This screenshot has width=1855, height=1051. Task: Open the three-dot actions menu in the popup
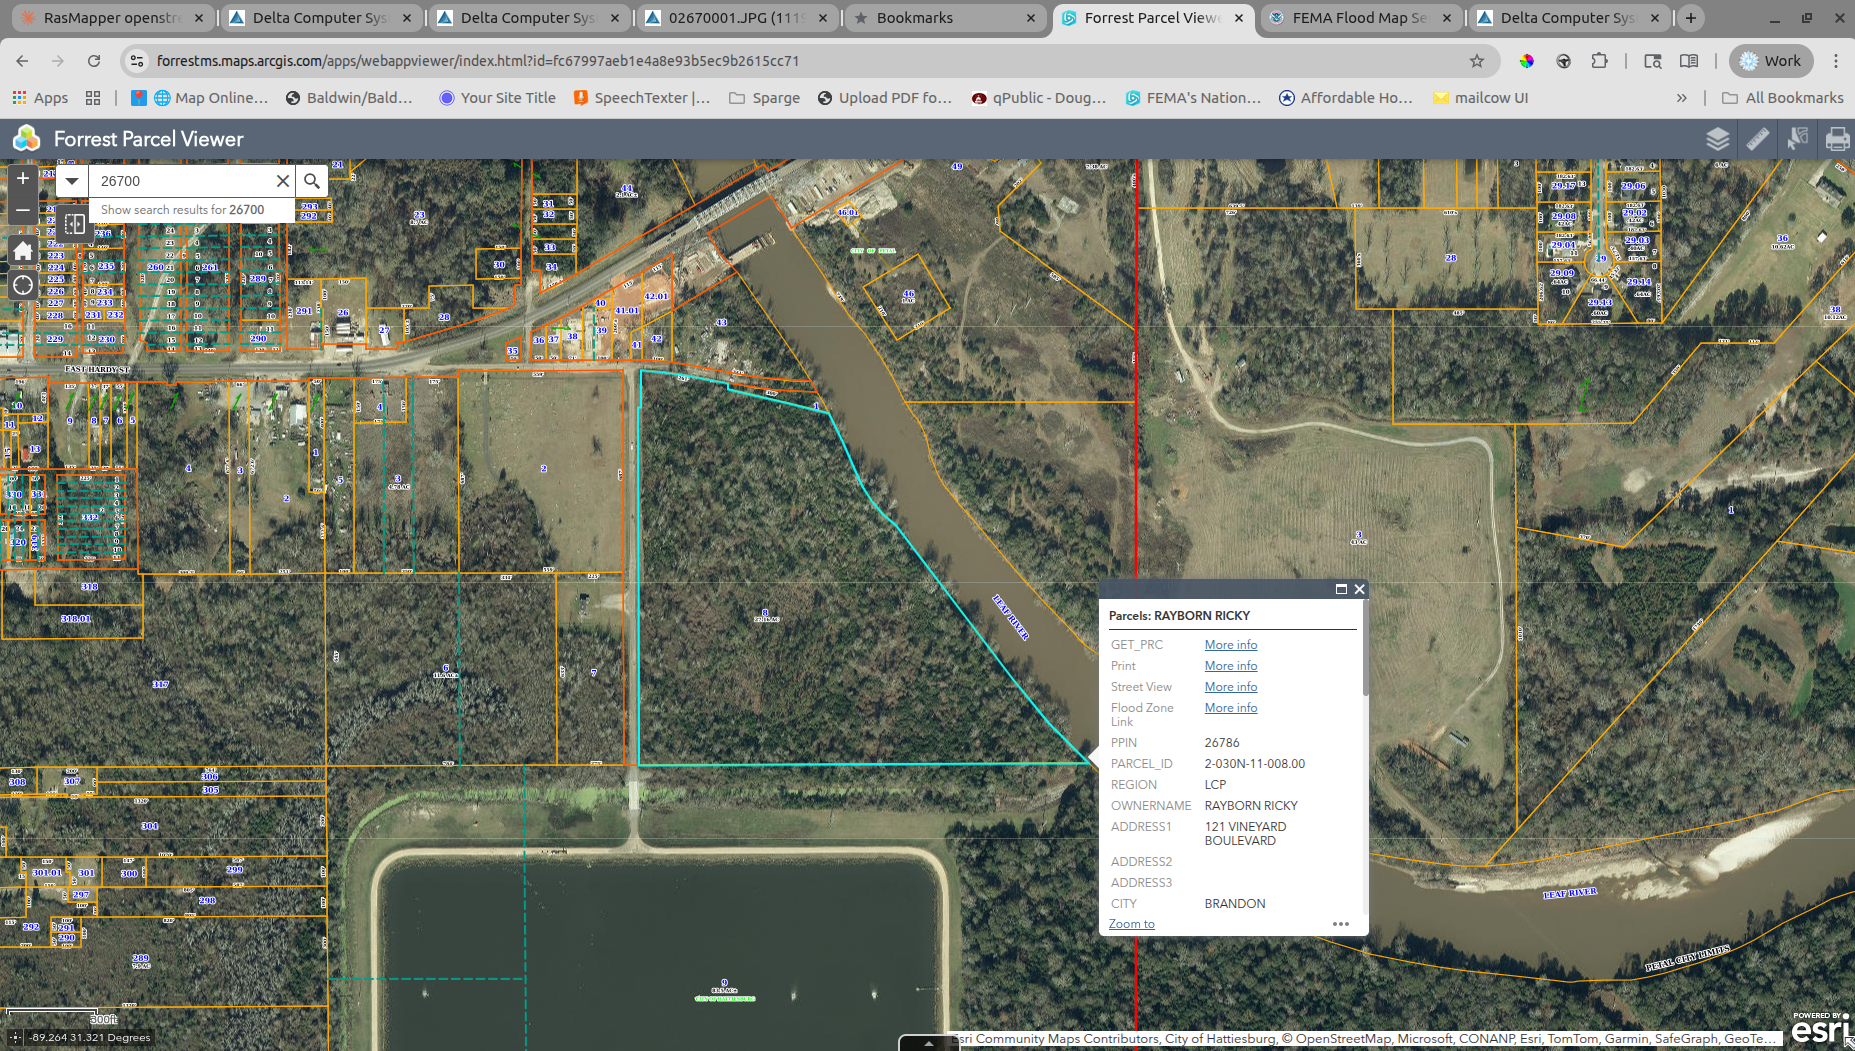coord(1341,924)
